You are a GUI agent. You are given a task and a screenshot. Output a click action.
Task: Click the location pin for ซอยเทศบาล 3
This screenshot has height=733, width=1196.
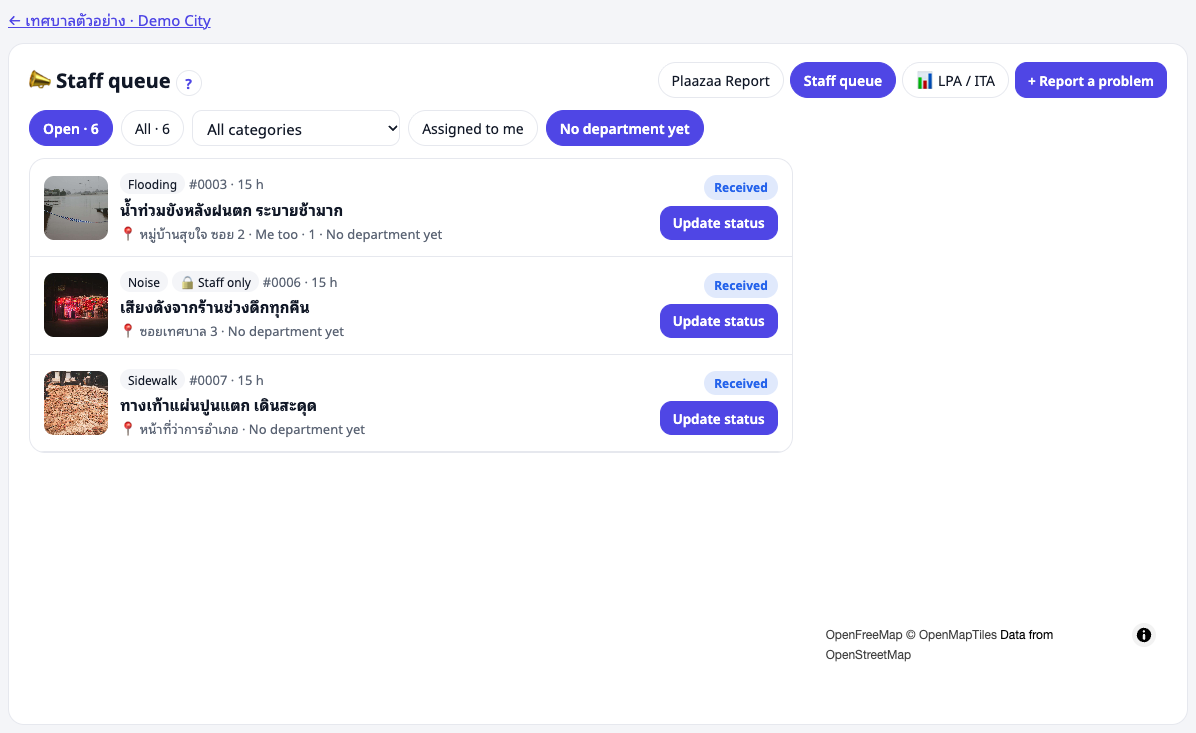pyautogui.click(x=128, y=330)
